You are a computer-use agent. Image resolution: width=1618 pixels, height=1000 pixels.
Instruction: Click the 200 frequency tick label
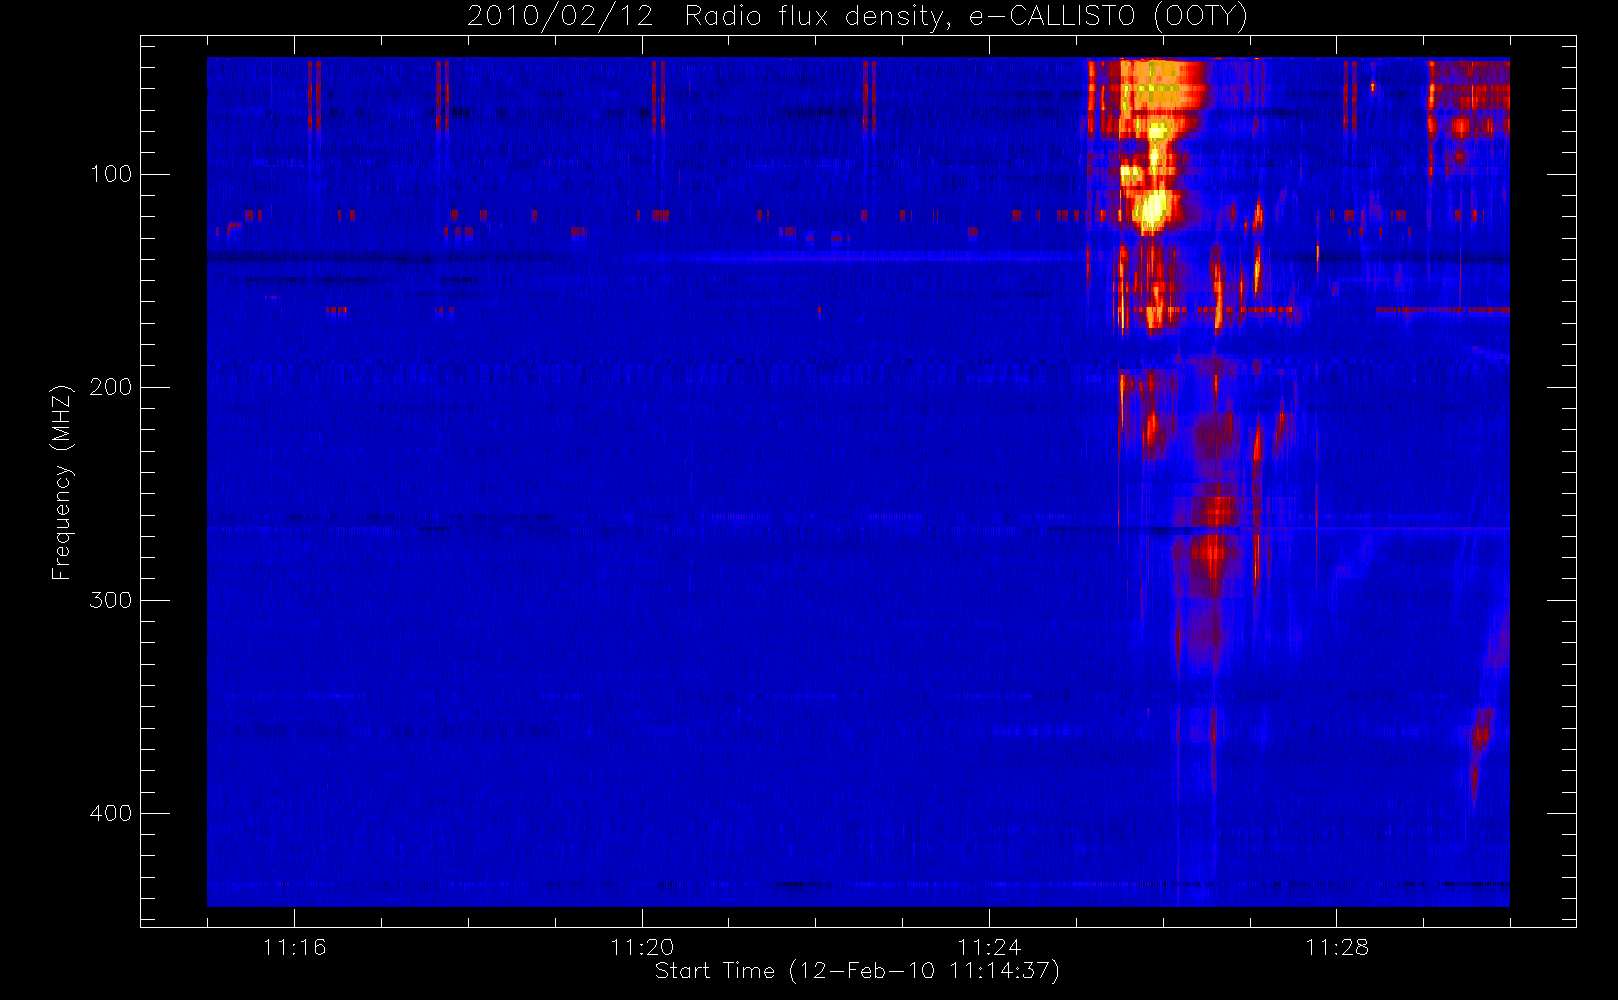110,387
